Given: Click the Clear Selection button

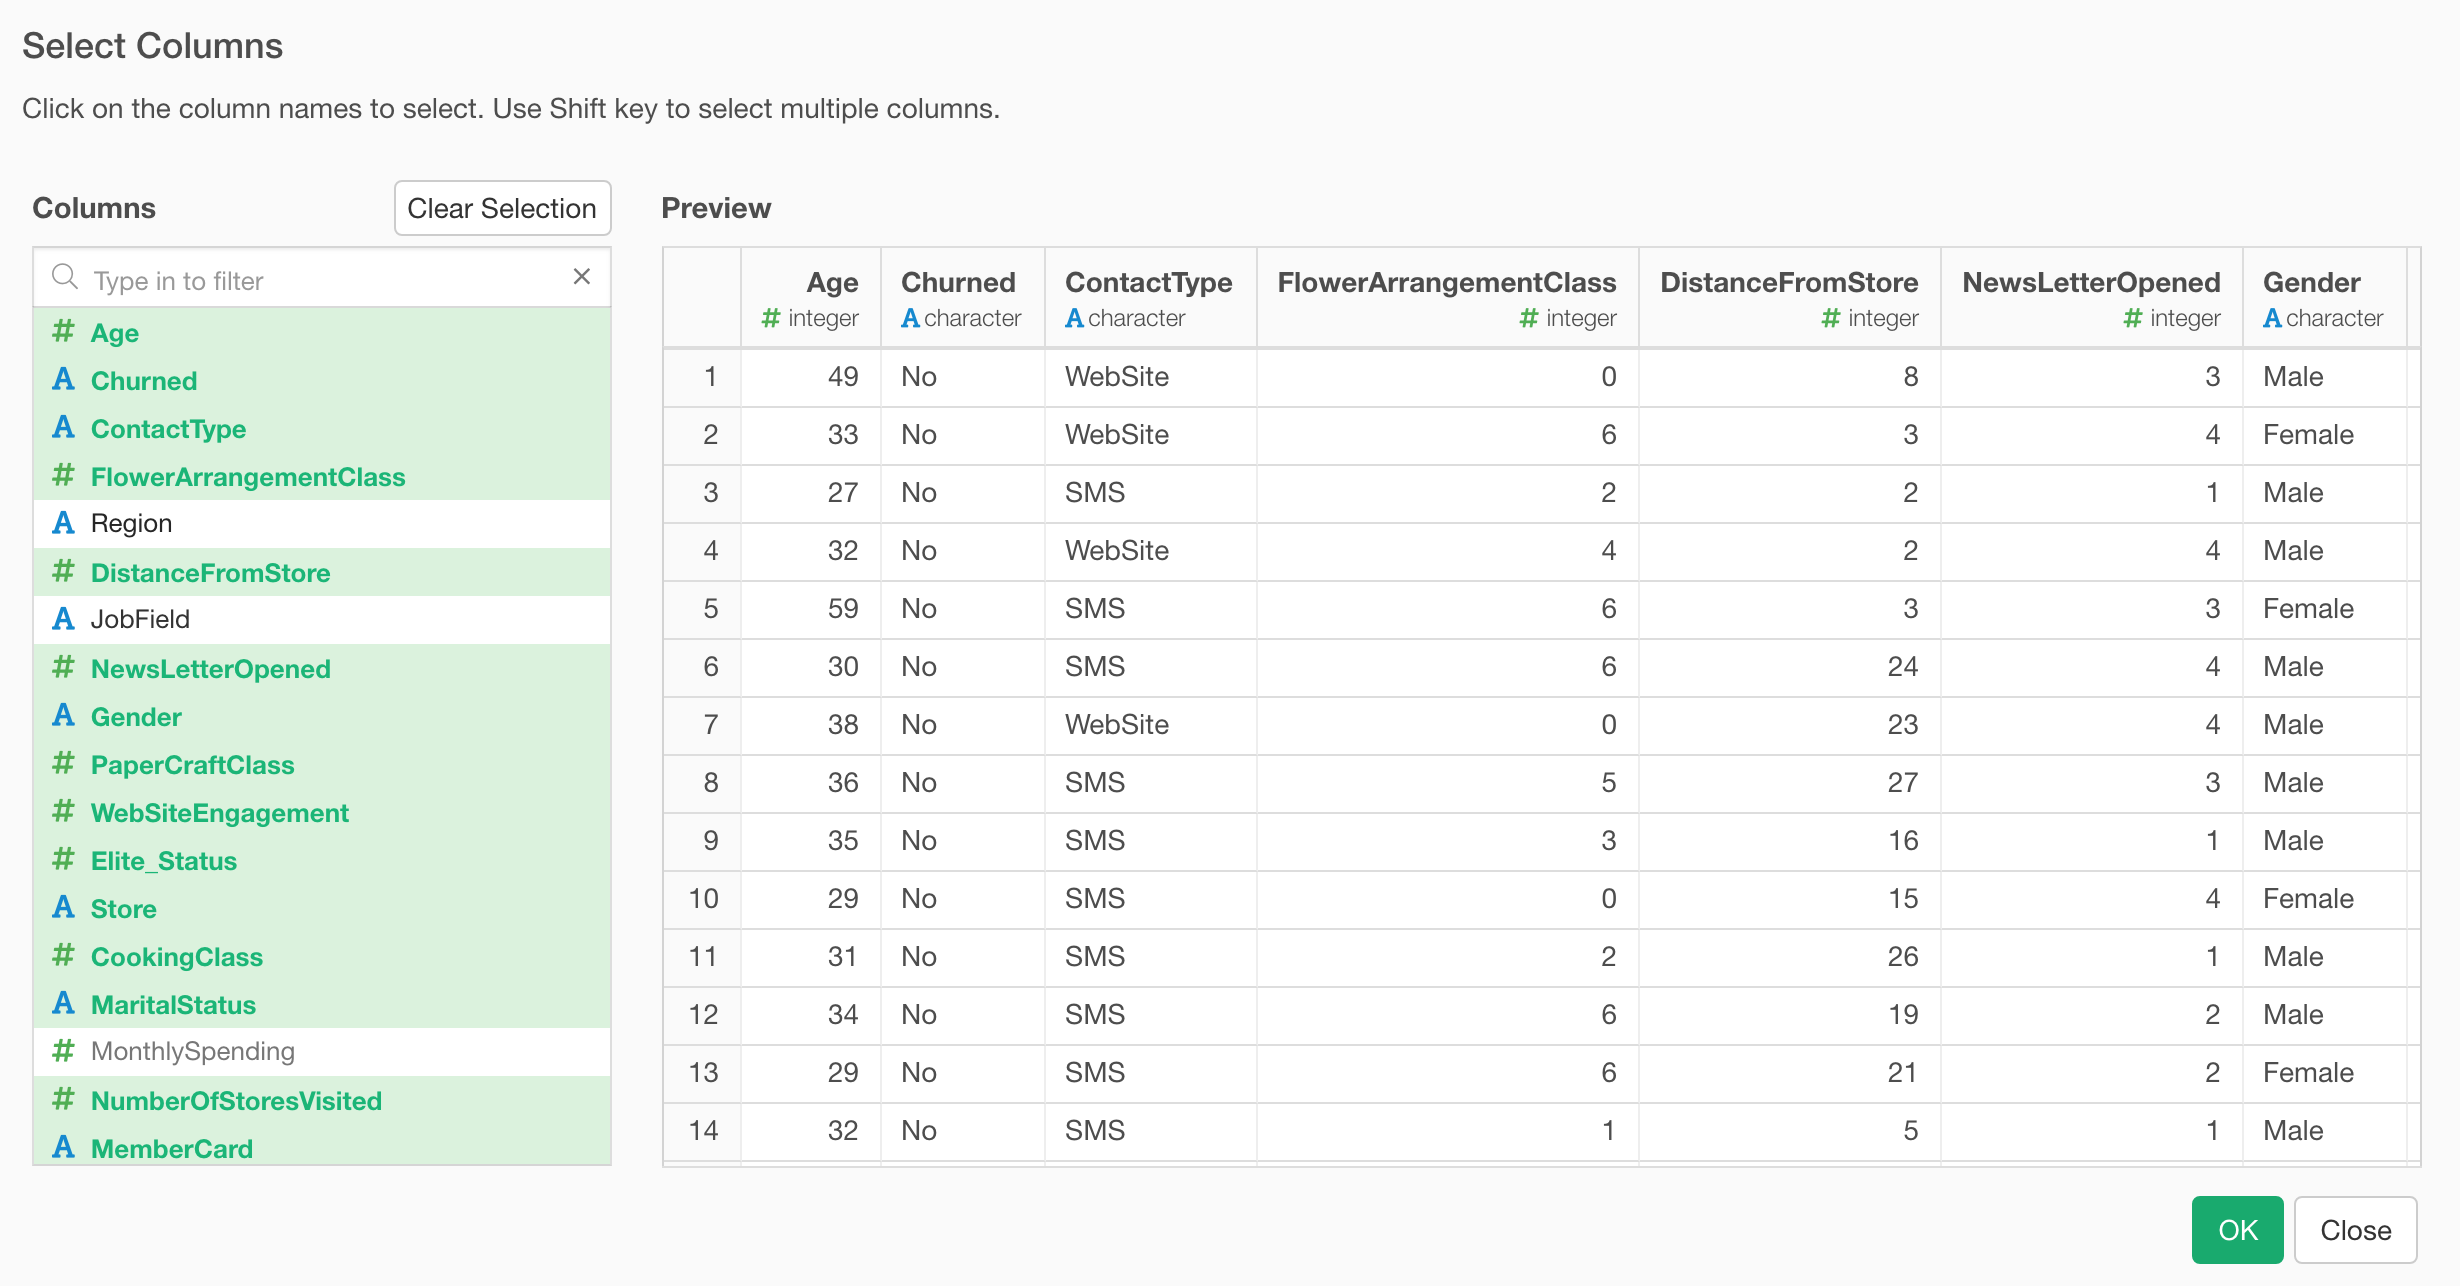Looking at the screenshot, I should click(502, 208).
